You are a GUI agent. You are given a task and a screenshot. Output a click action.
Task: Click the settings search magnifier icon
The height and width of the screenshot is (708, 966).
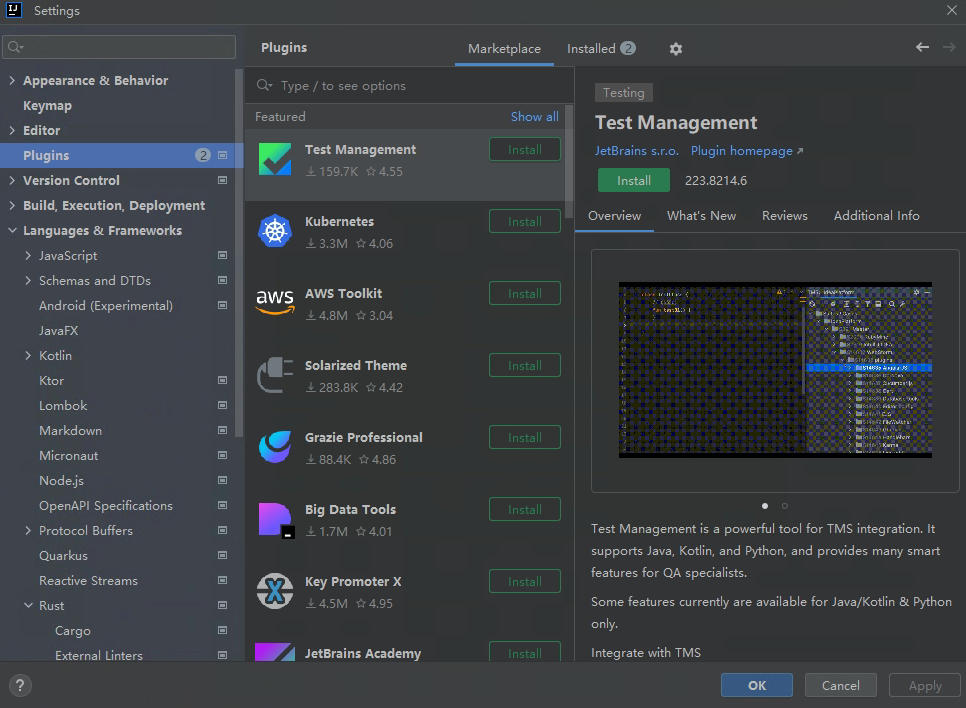(15, 47)
